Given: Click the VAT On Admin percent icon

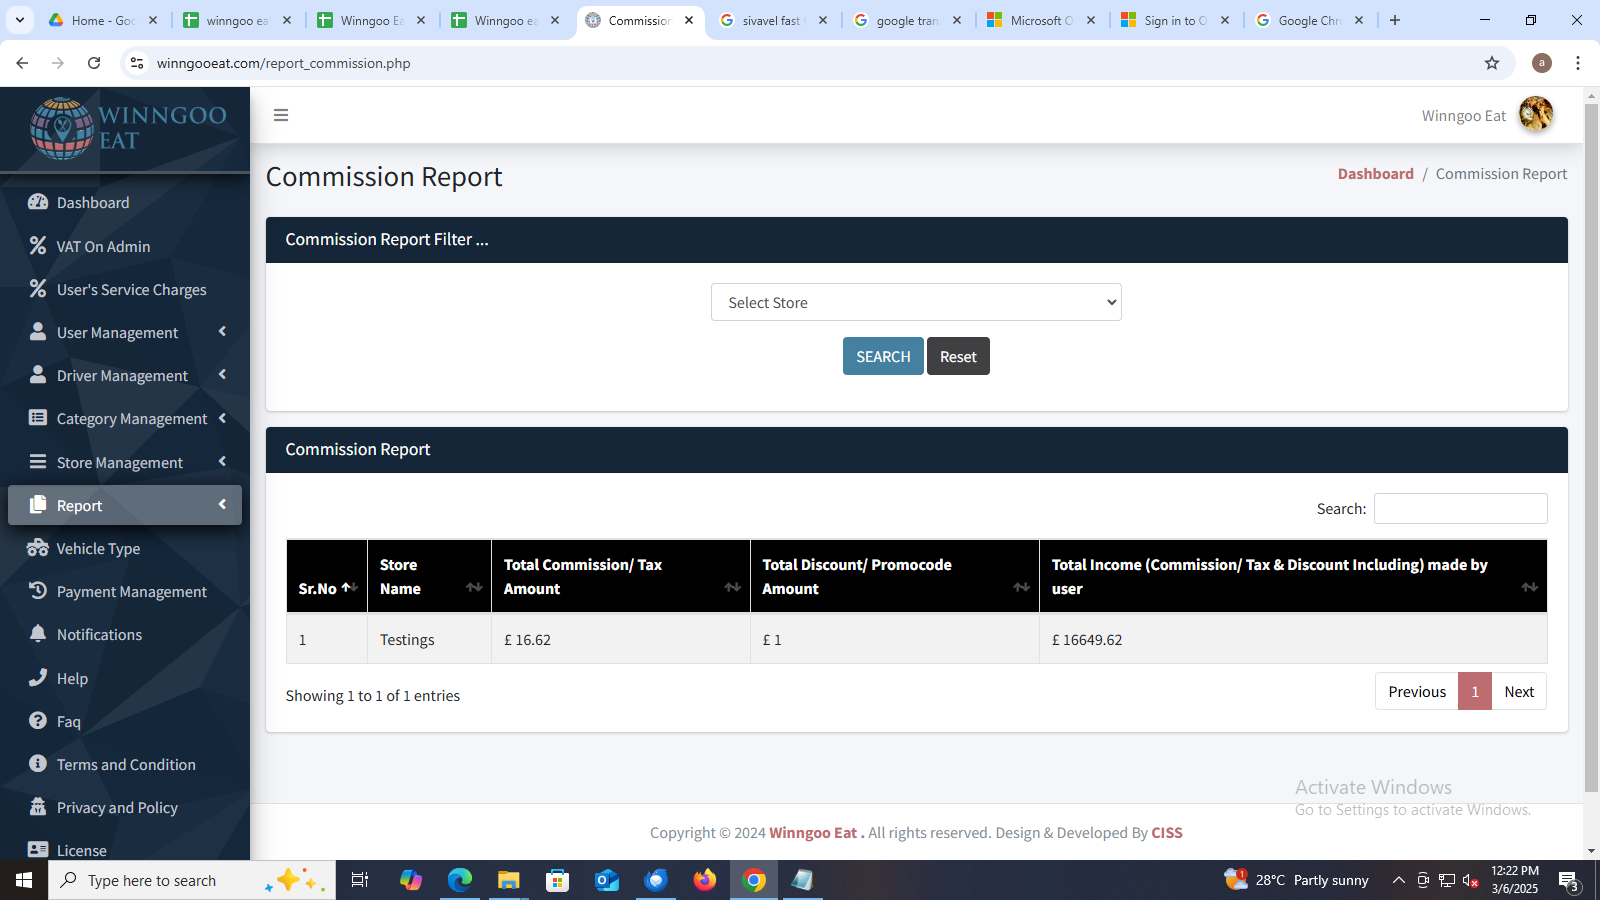Looking at the screenshot, I should click(x=38, y=245).
